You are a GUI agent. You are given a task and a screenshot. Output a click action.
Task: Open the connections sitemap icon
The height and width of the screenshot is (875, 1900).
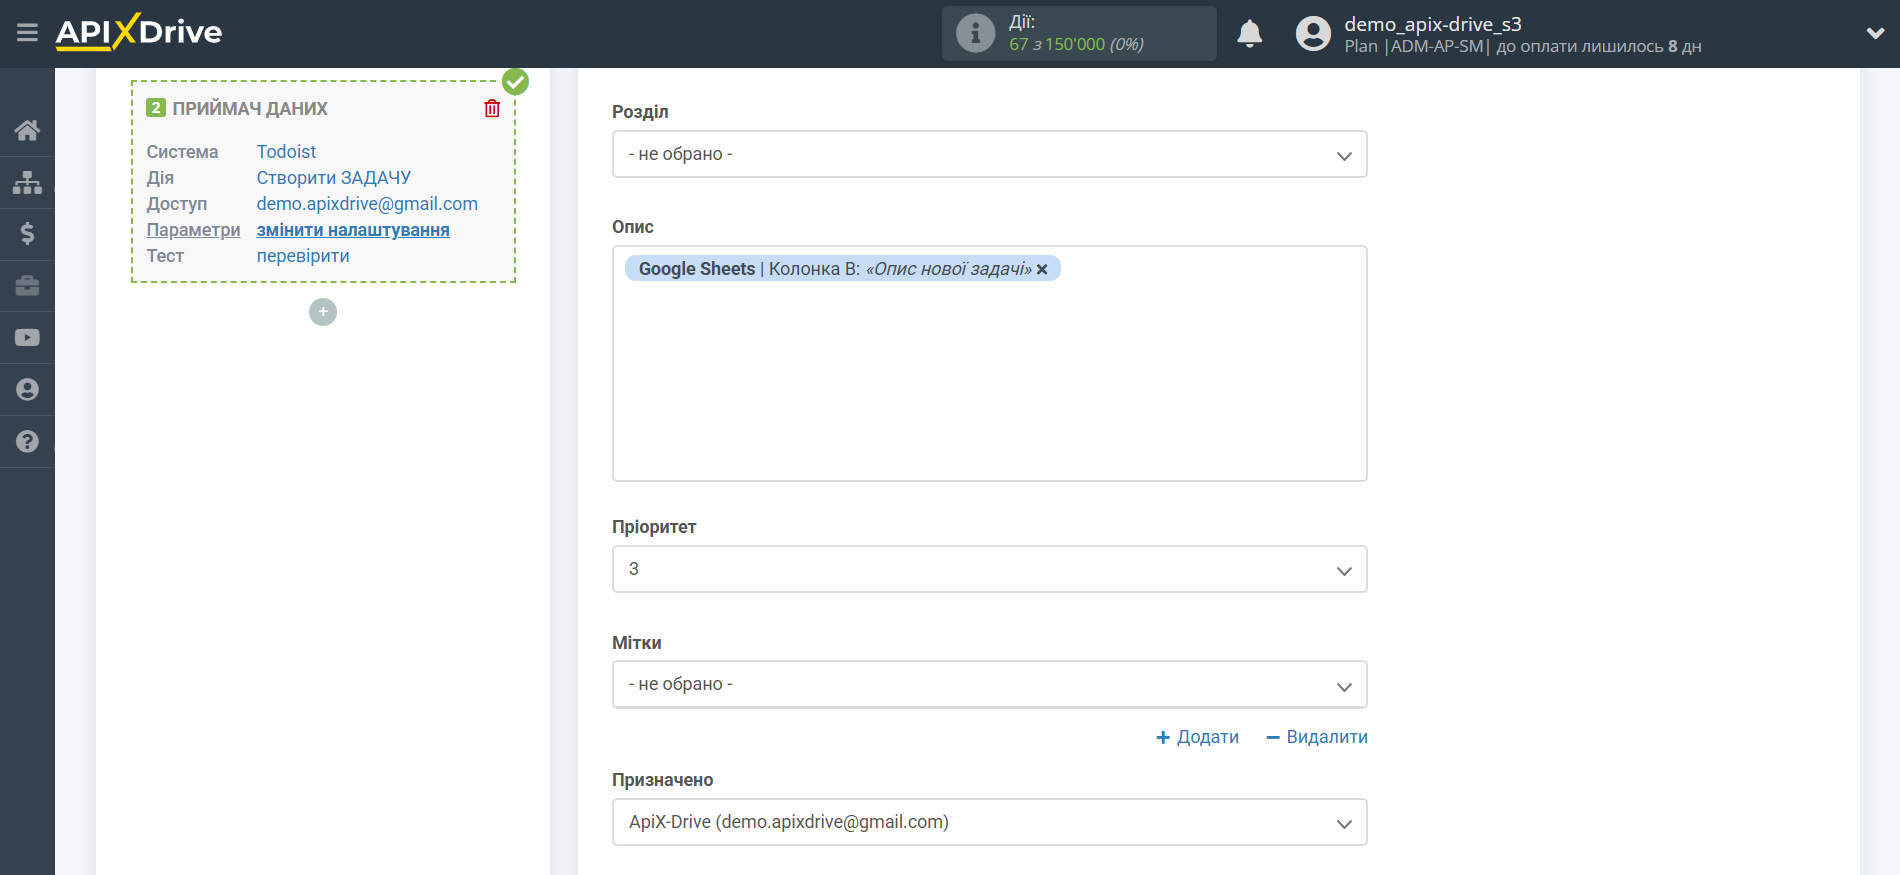tap(27, 182)
